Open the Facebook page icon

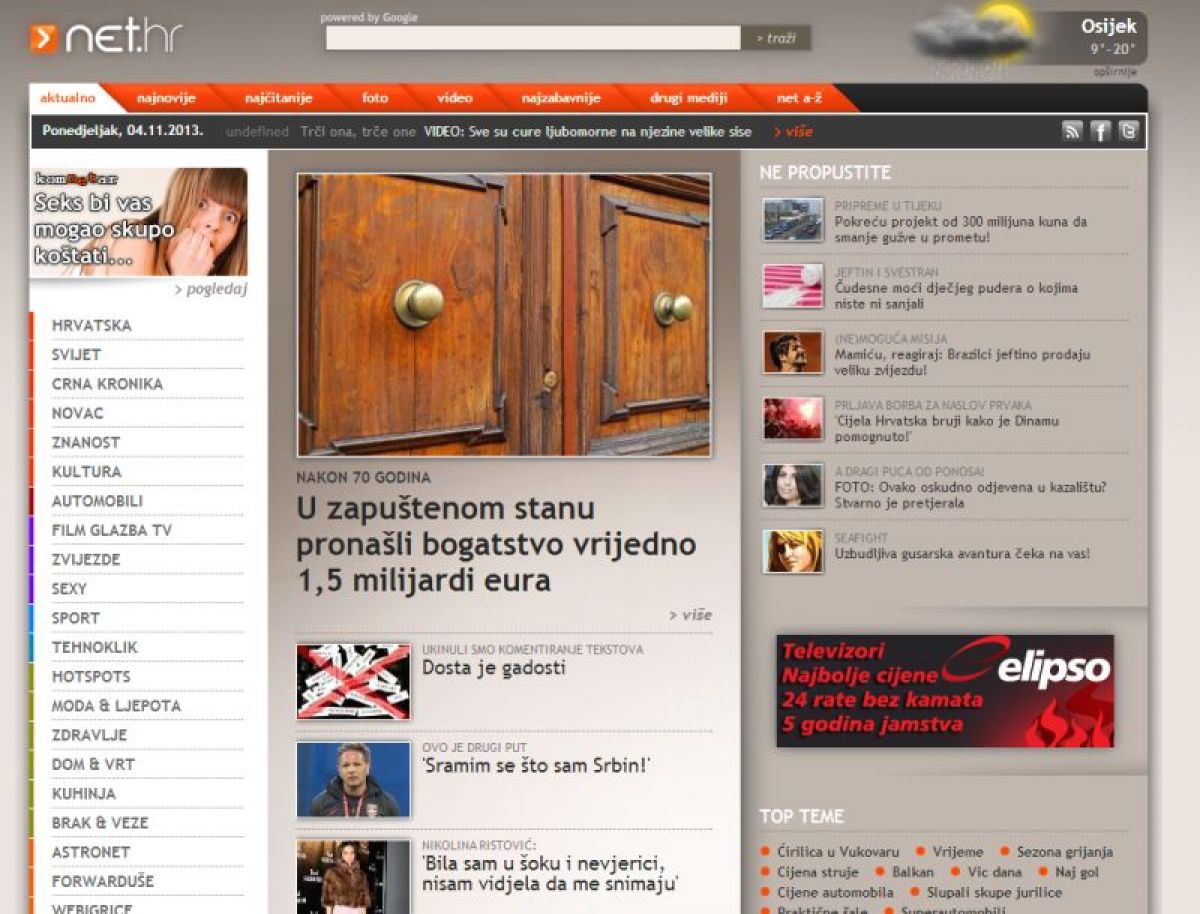(1100, 131)
